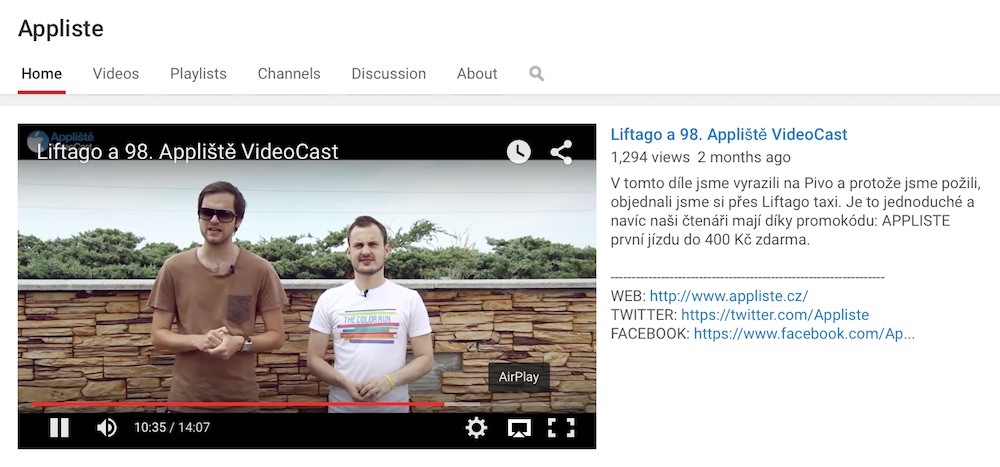Viewport: 1000px width, 467px height.
Task: View the About tab
Action: [477, 74]
